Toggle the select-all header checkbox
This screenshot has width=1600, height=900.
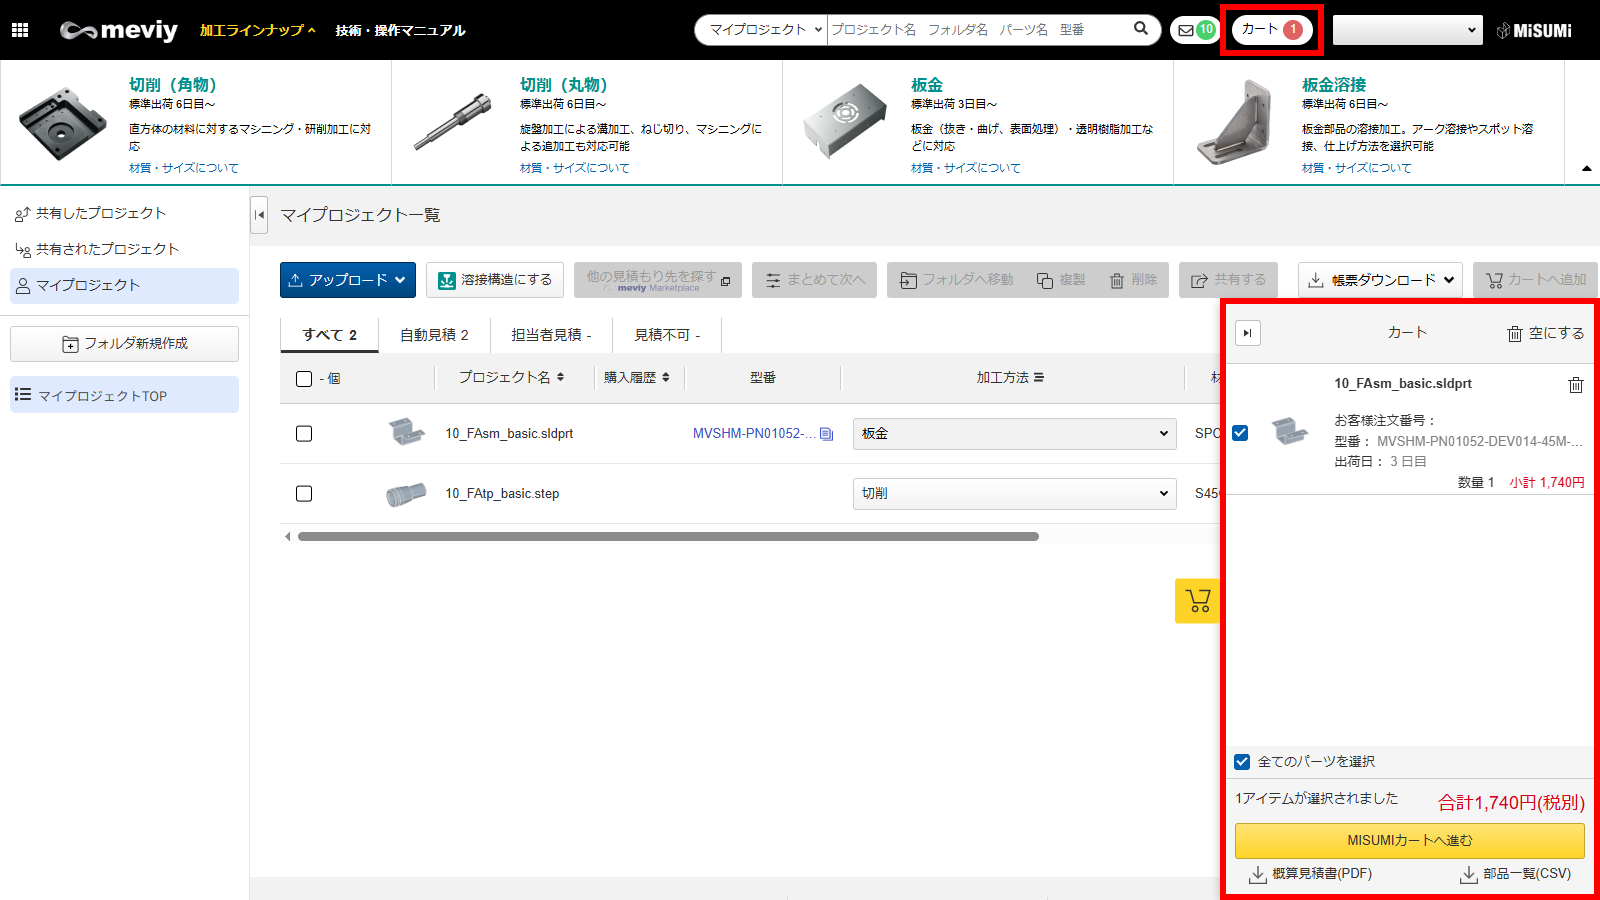pyautogui.click(x=304, y=379)
